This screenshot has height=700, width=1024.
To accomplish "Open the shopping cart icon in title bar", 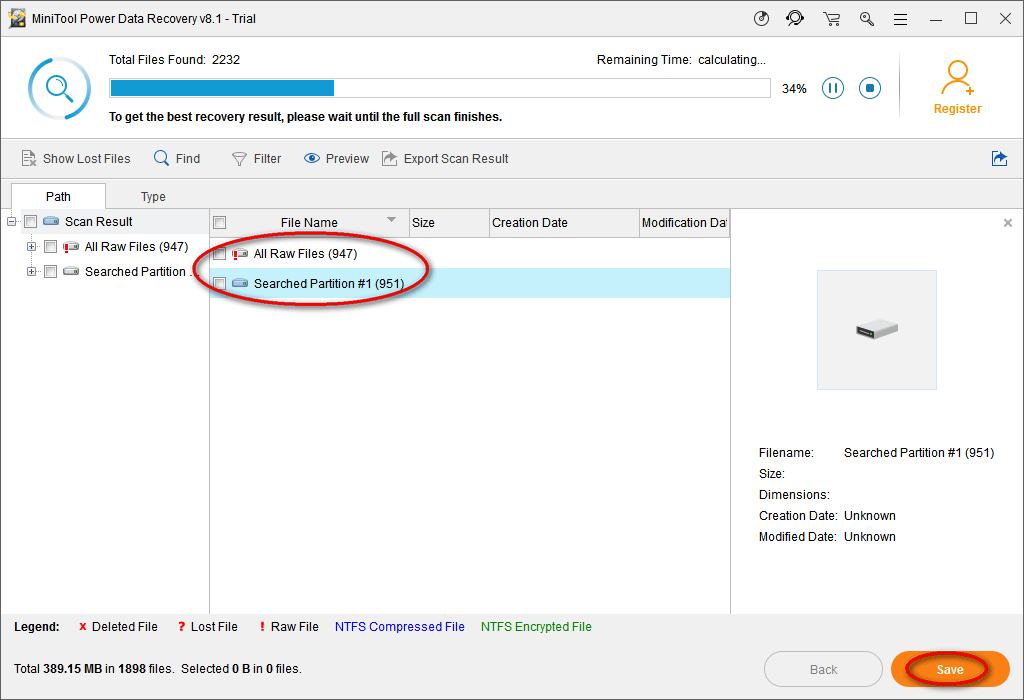I will [831, 18].
